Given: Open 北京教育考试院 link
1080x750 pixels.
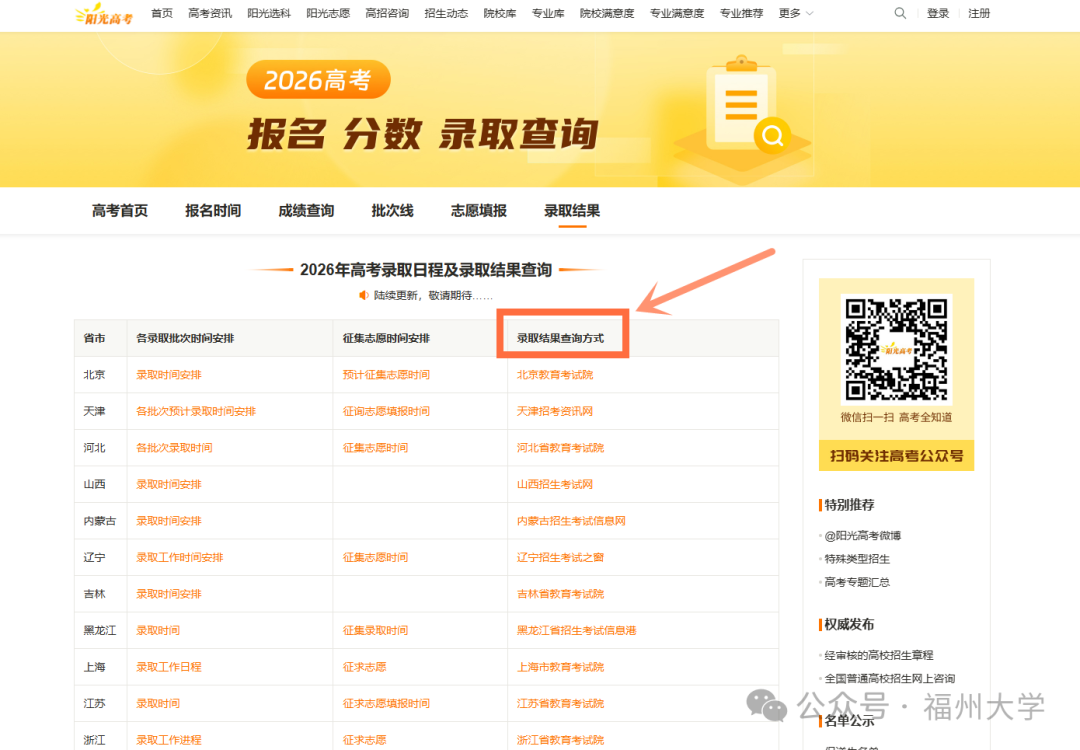Looking at the screenshot, I should coord(555,375).
